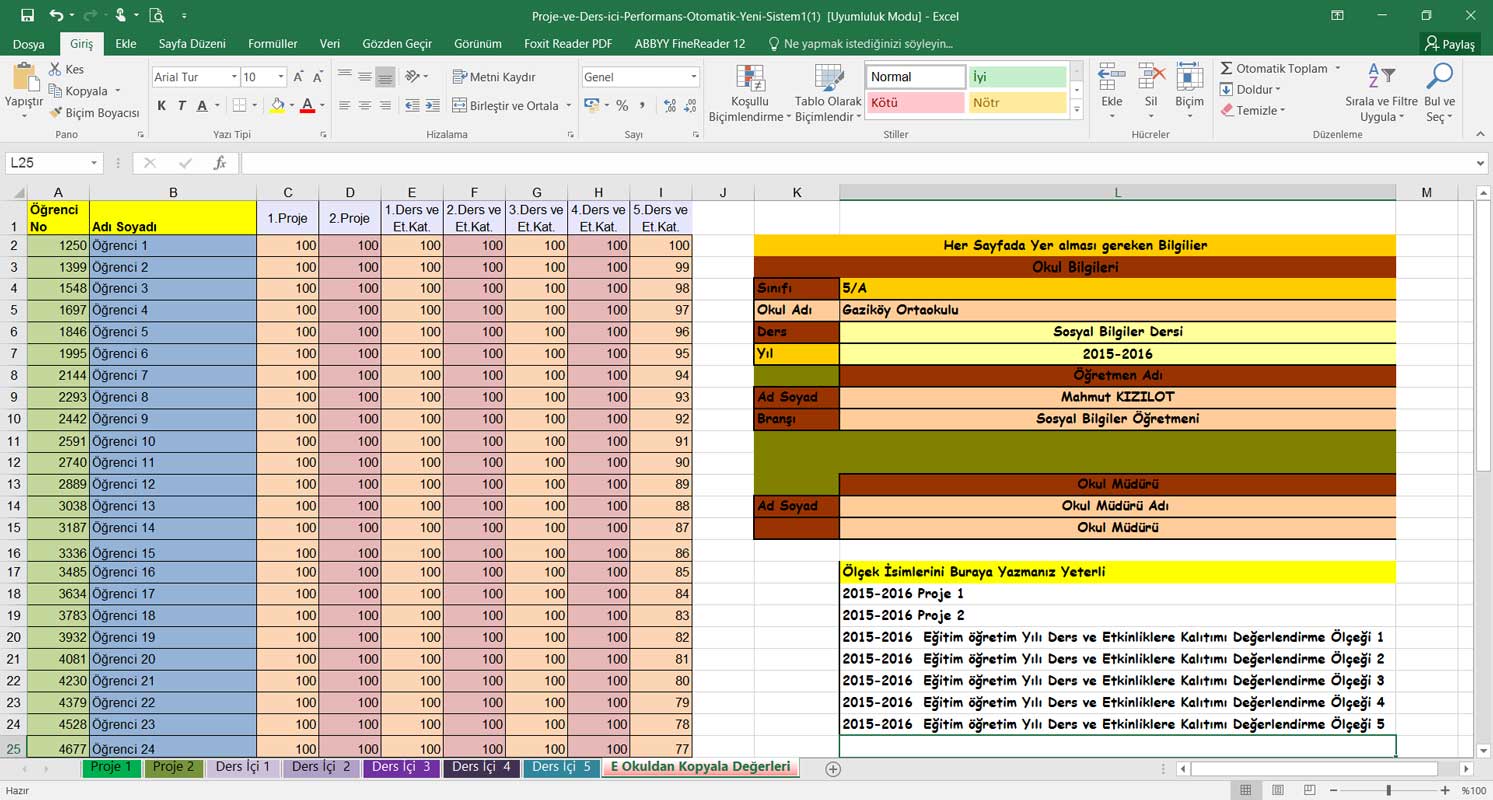
Task: Open the Formüller ribbon tab
Action: pyautogui.click(x=273, y=44)
